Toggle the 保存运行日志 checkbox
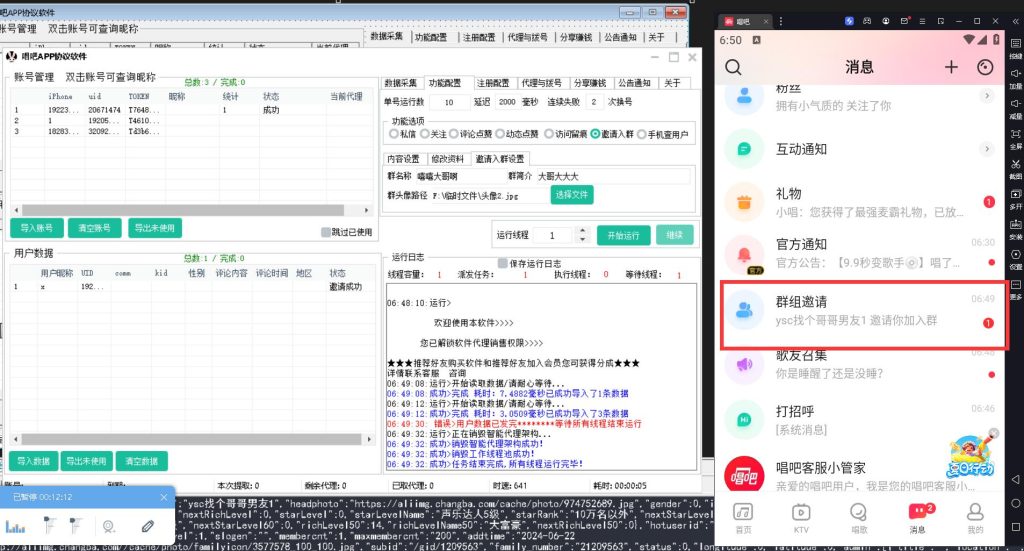The image size is (1024, 551). click(x=503, y=263)
